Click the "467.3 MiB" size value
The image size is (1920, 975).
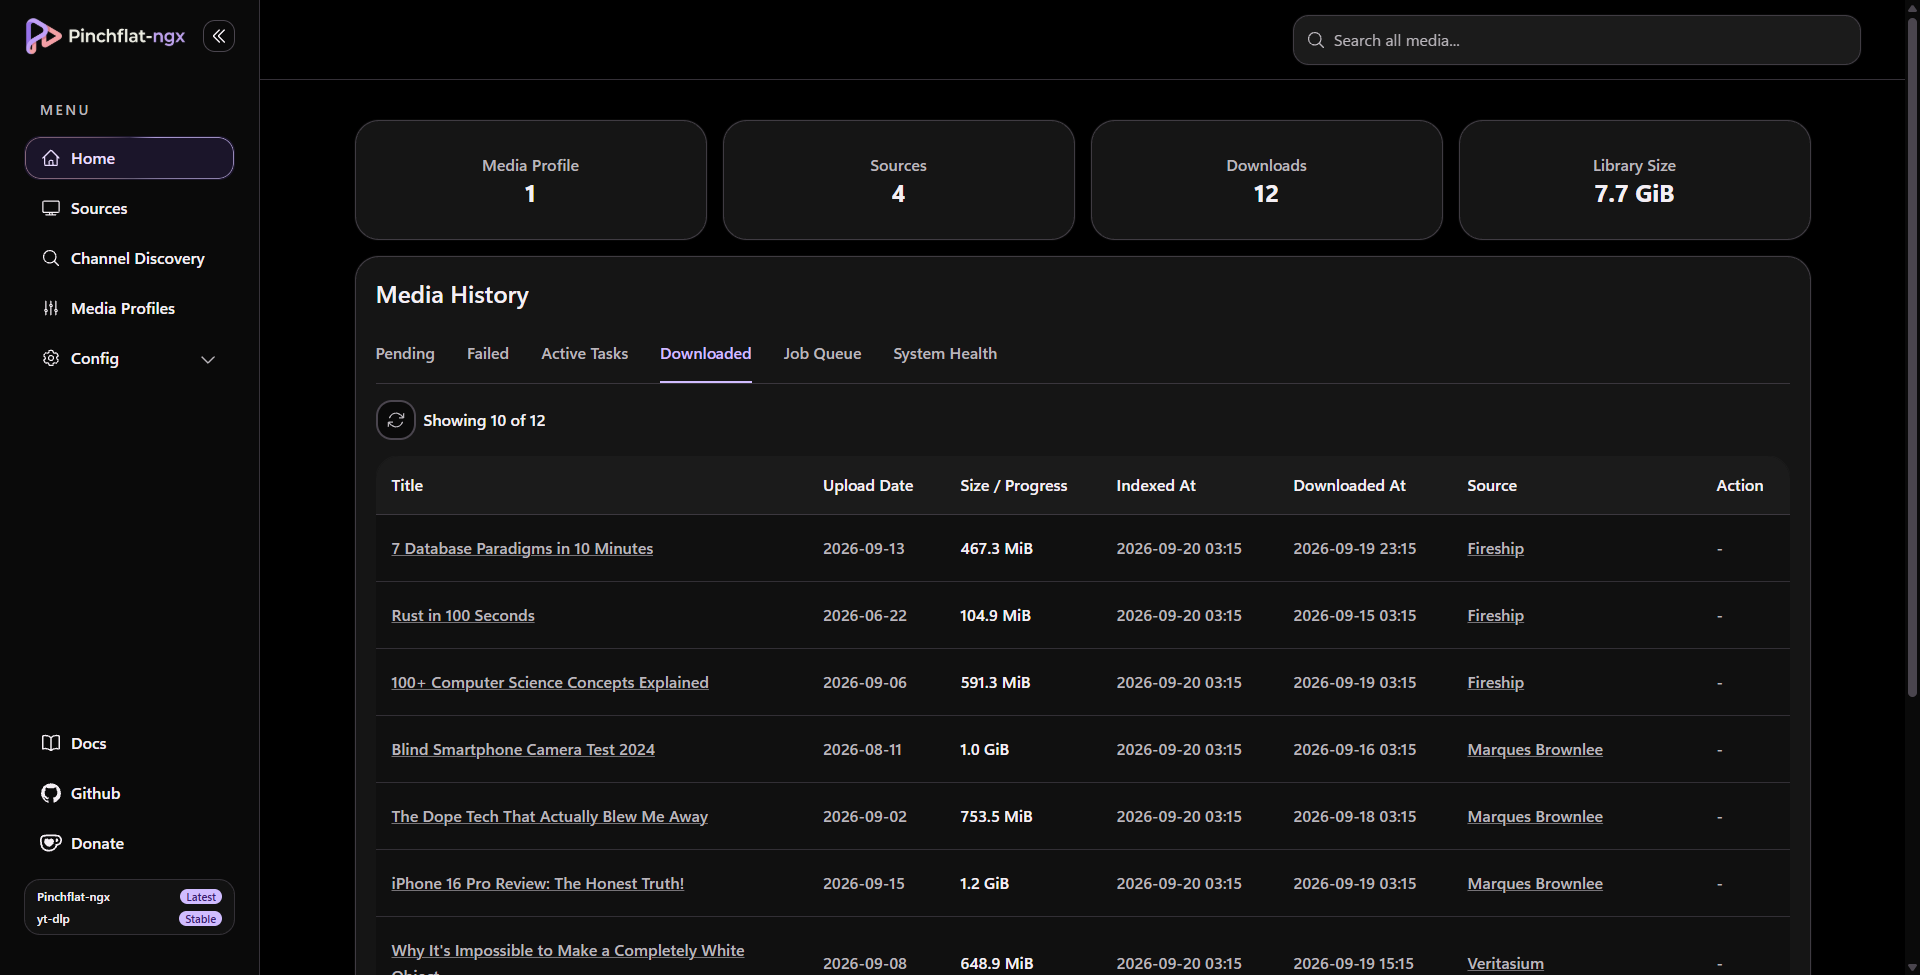(x=997, y=549)
